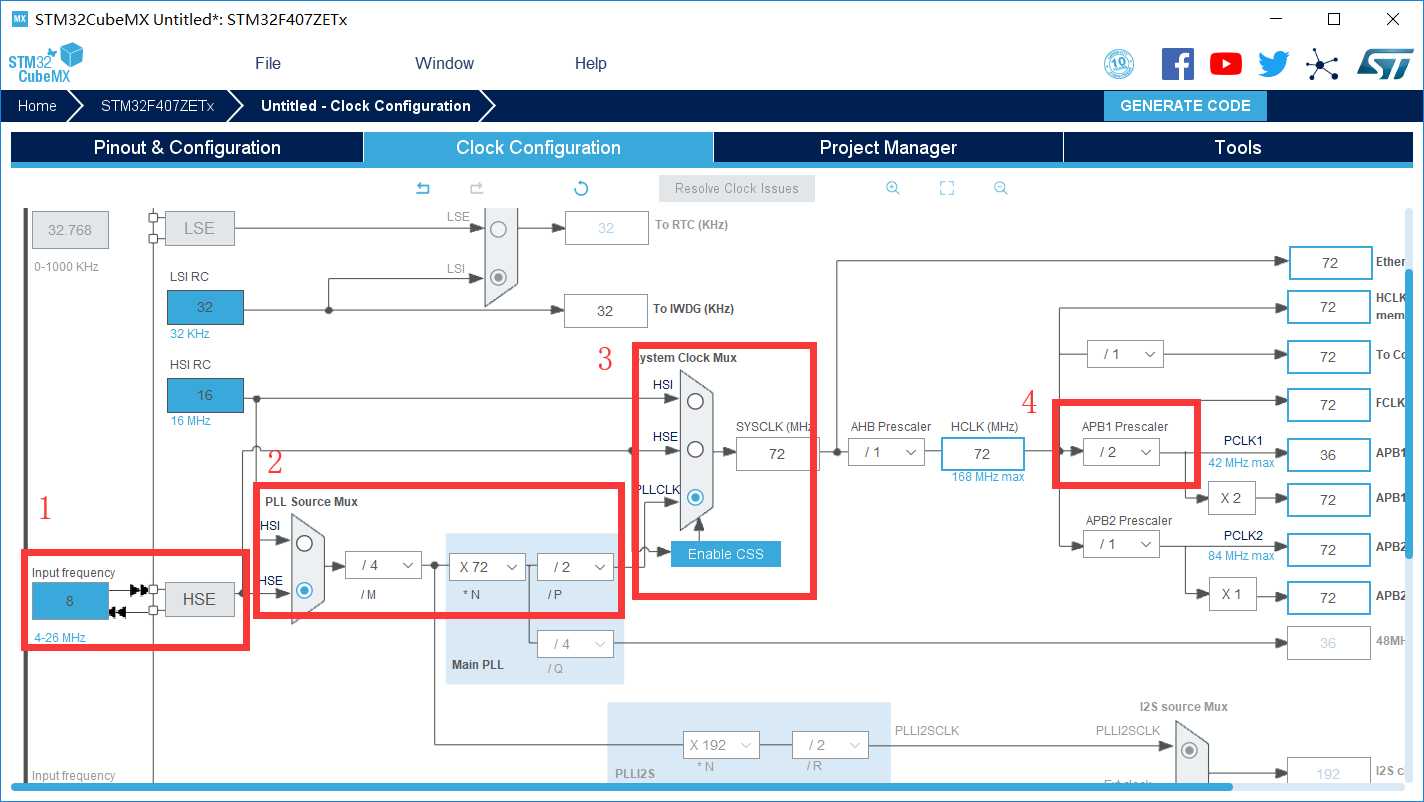Viewport: 1424px width, 802px height.
Task: Open the APB1 Prescaler dropdown
Action: (x=1121, y=452)
